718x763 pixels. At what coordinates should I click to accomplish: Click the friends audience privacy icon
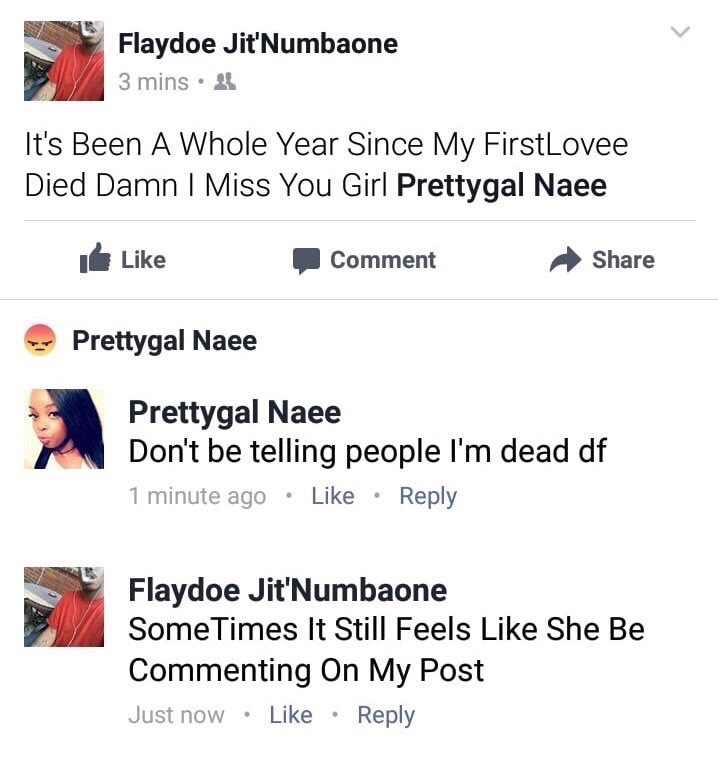[226, 83]
